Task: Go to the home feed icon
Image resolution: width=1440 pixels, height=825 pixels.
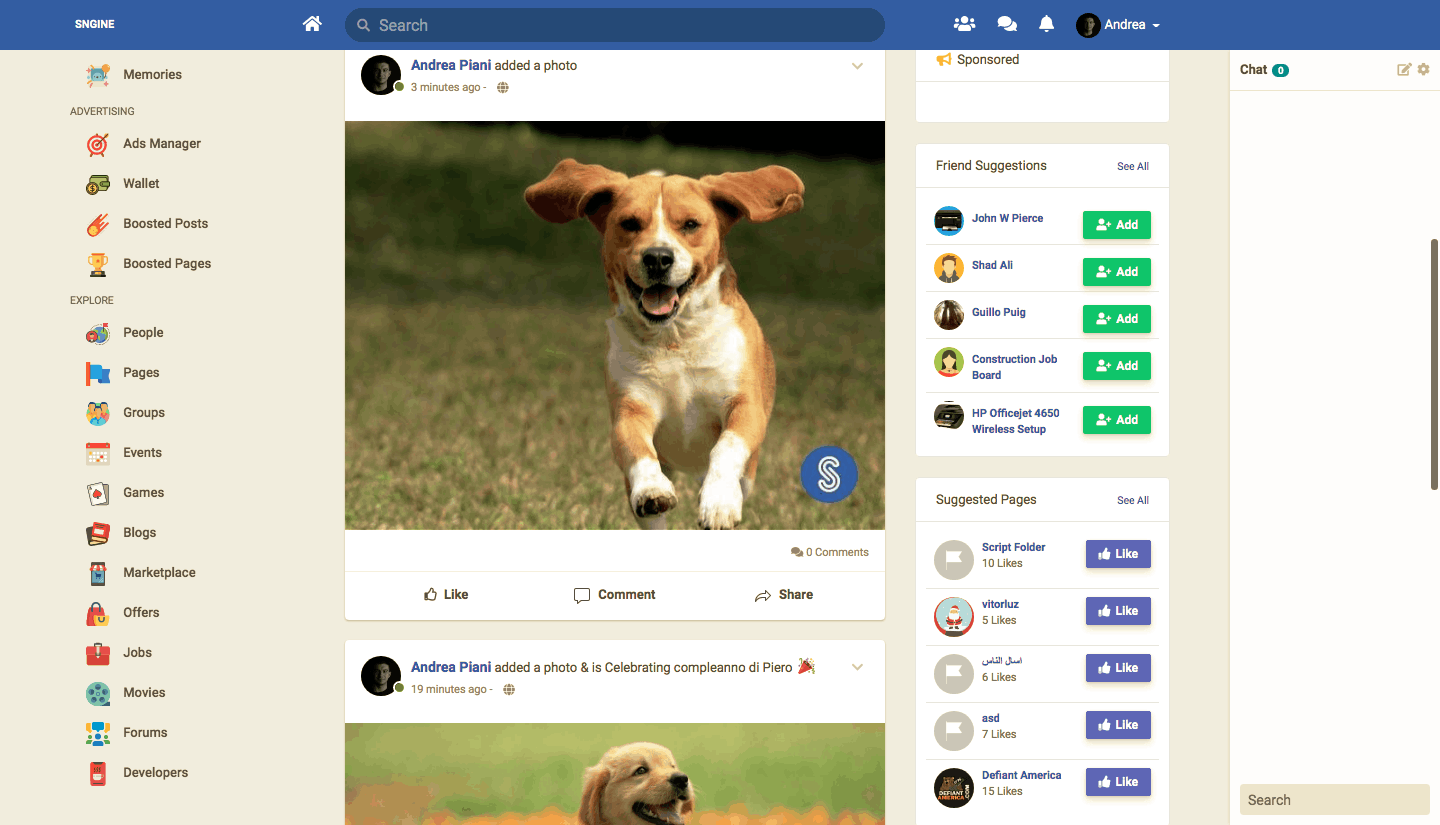Action: tap(312, 24)
